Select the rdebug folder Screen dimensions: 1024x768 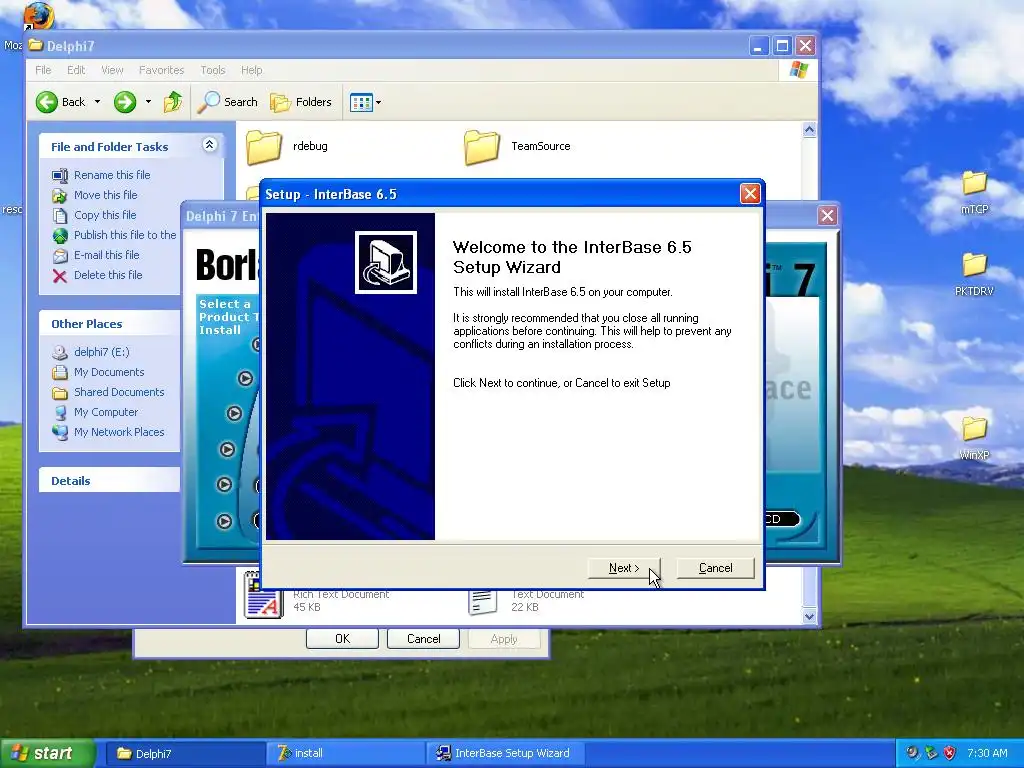coord(287,147)
